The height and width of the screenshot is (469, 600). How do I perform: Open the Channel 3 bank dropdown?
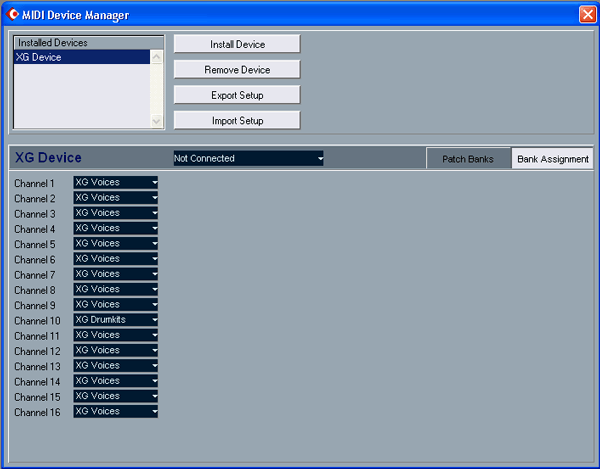[116, 213]
